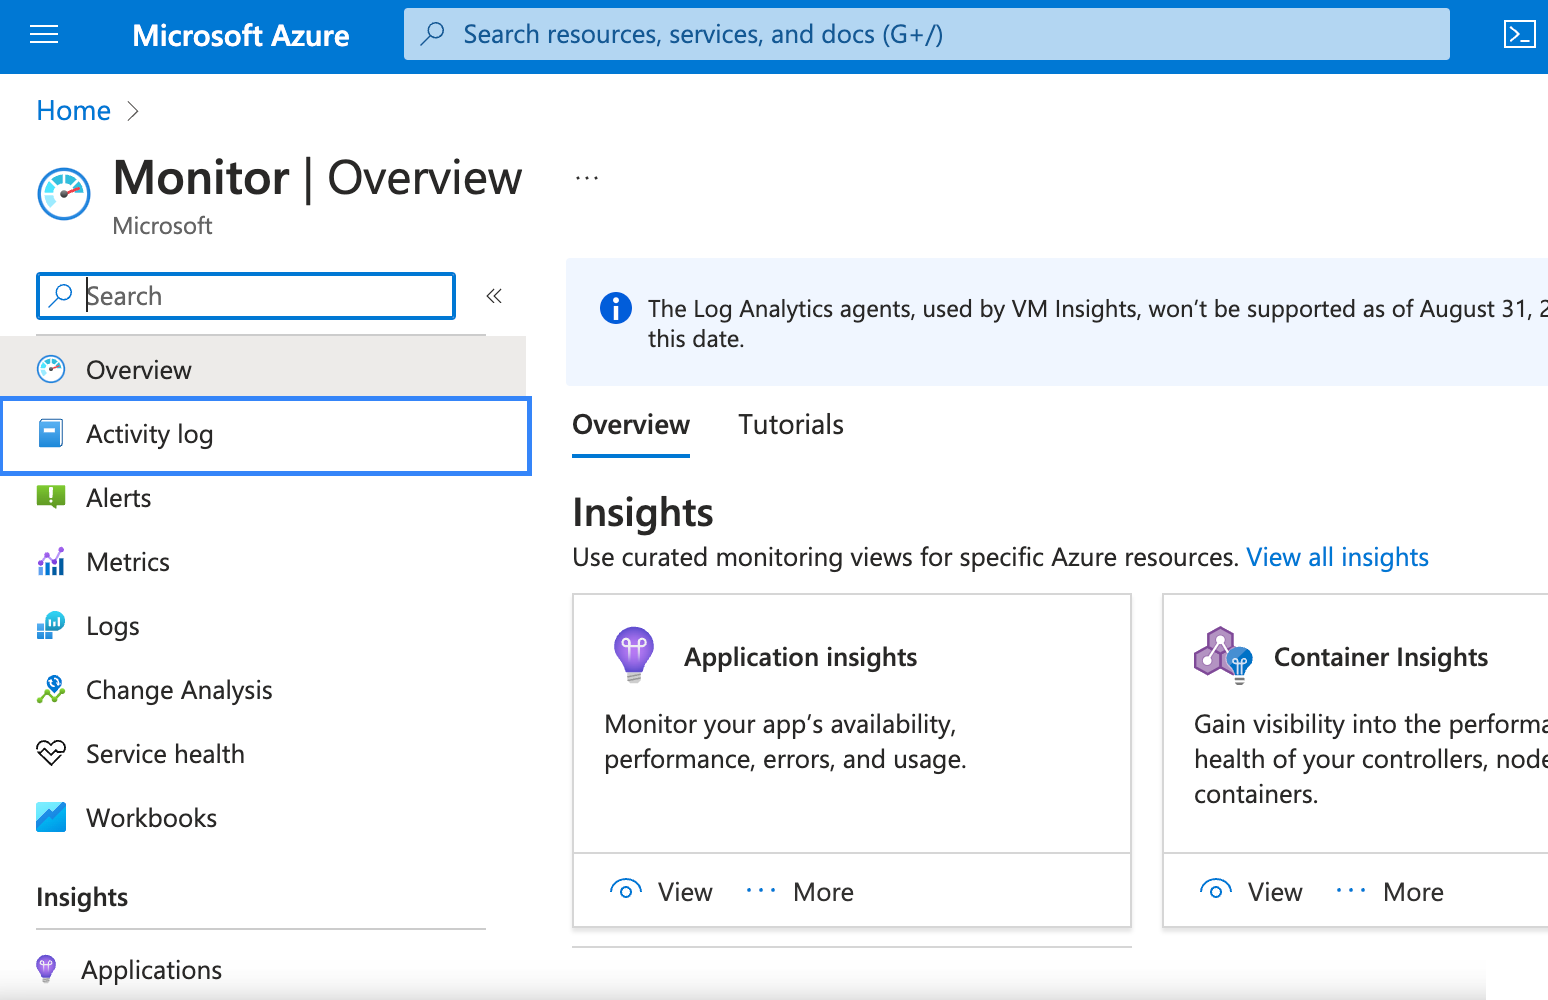Collapse the sidebar with double chevron
1548x1000 pixels.
point(494,295)
